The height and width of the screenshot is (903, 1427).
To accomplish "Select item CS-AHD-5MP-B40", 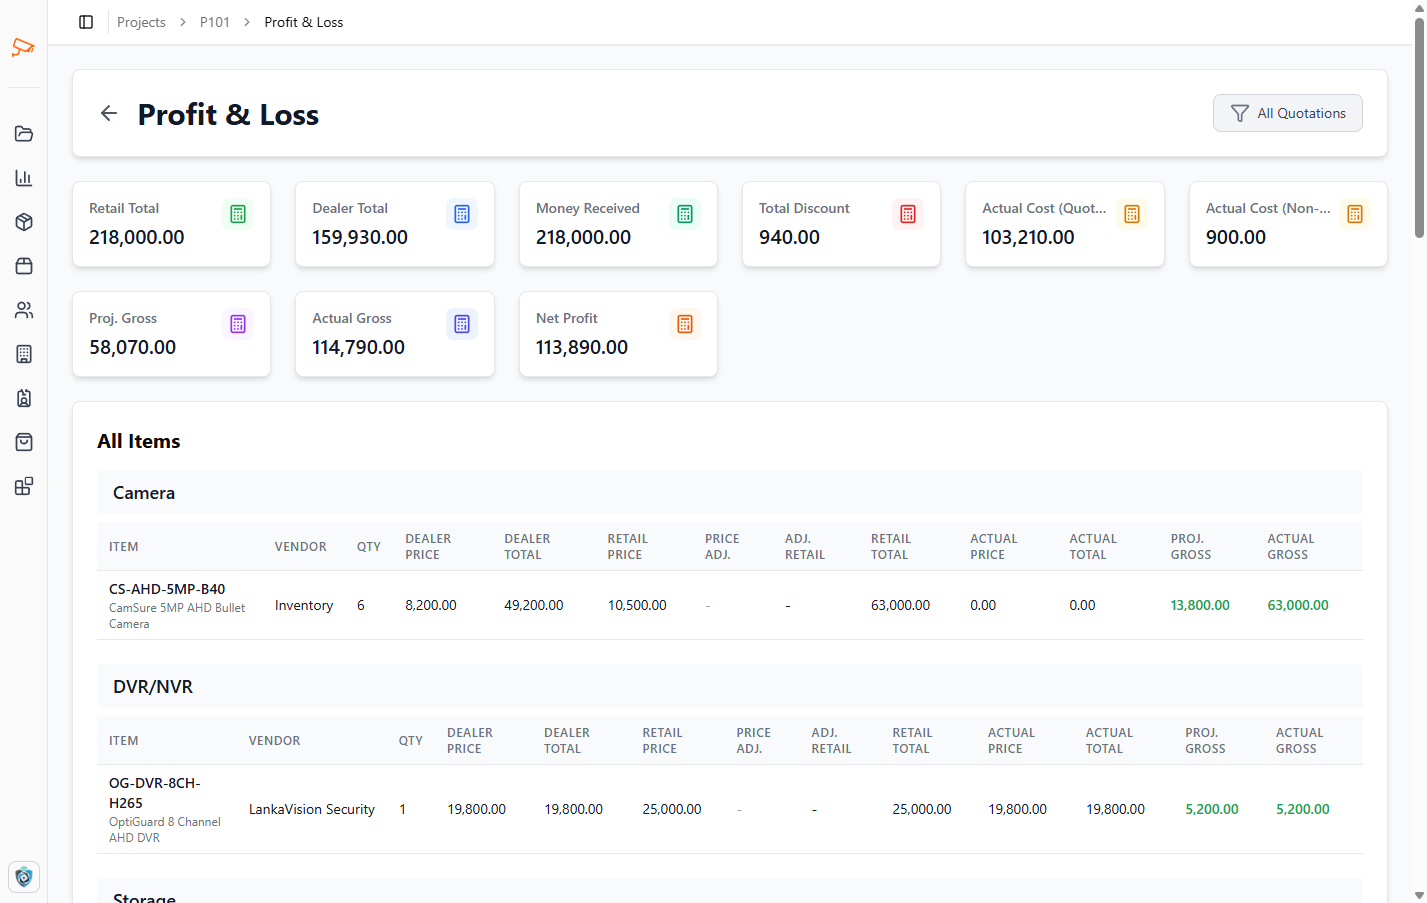I will pyautogui.click(x=167, y=589).
